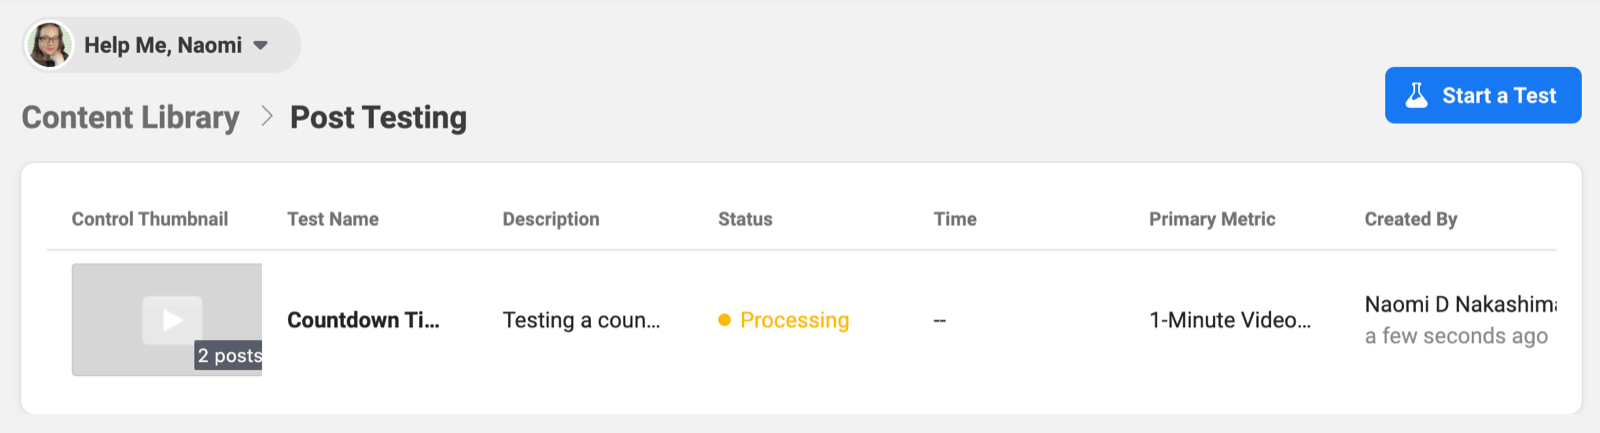Sort by the Status column header

[x=745, y=219]
